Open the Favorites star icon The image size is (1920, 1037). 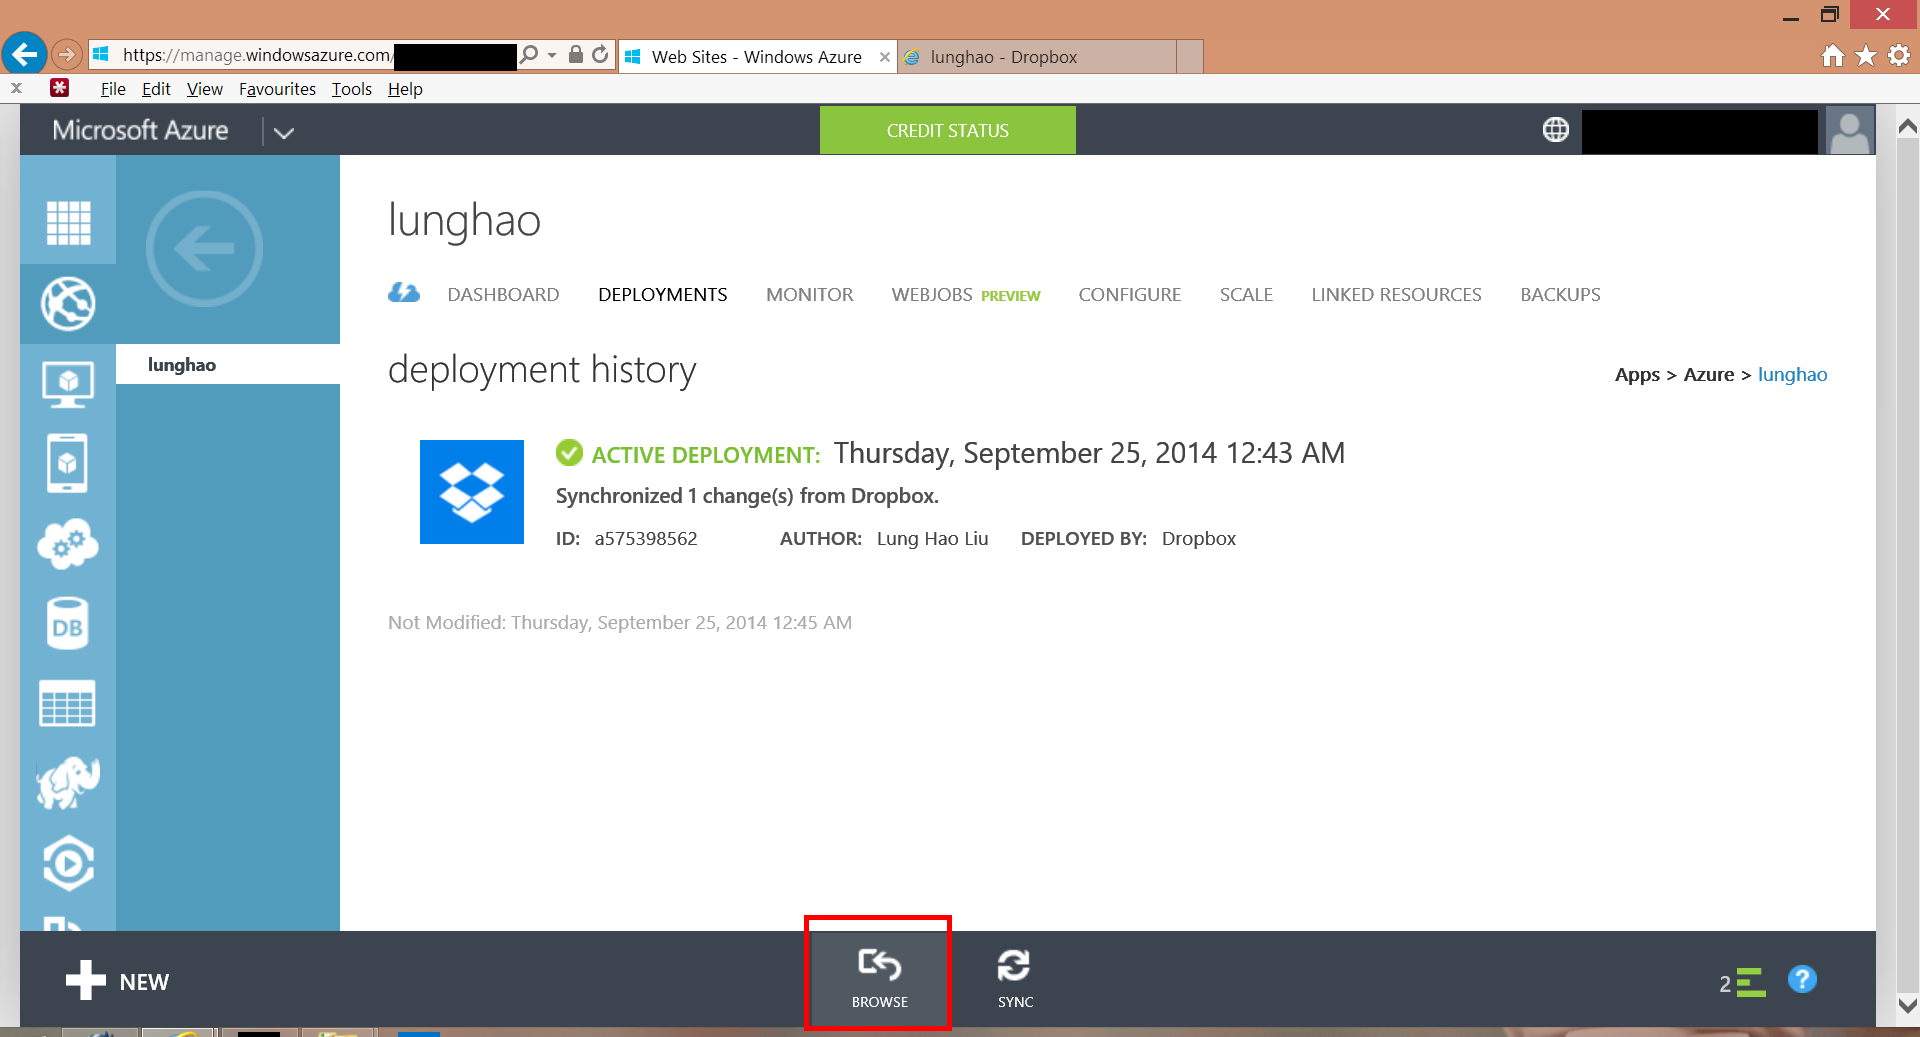tap(1866, 56)
